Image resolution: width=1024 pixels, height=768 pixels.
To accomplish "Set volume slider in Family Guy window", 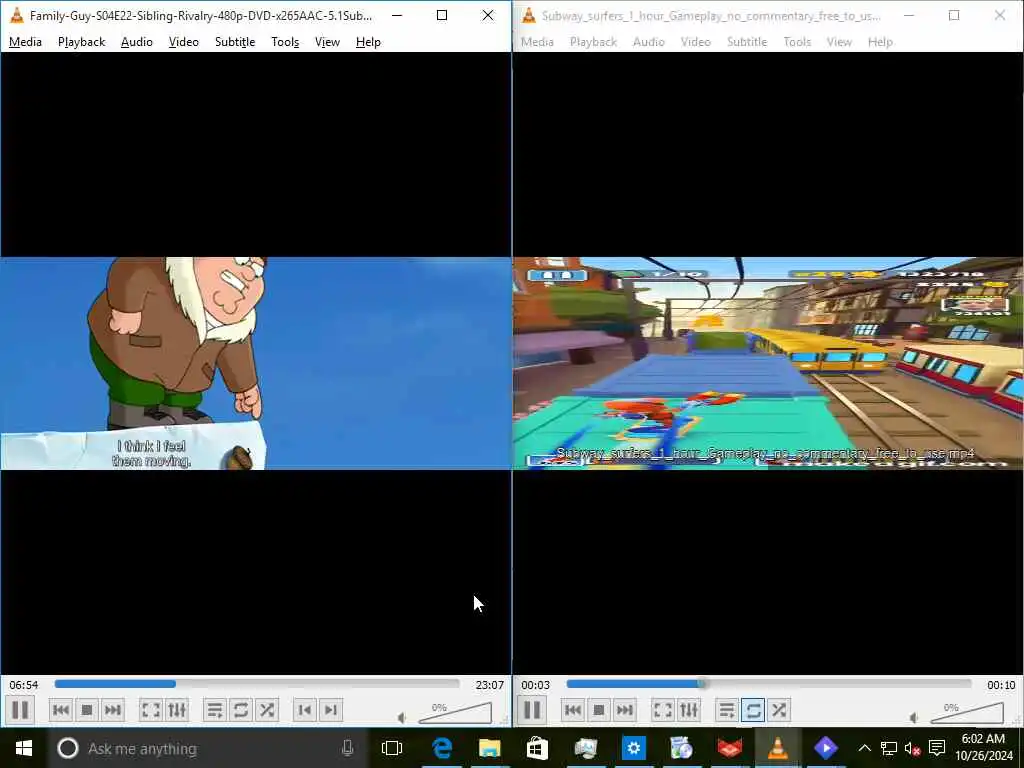I will tap(455, 713).
